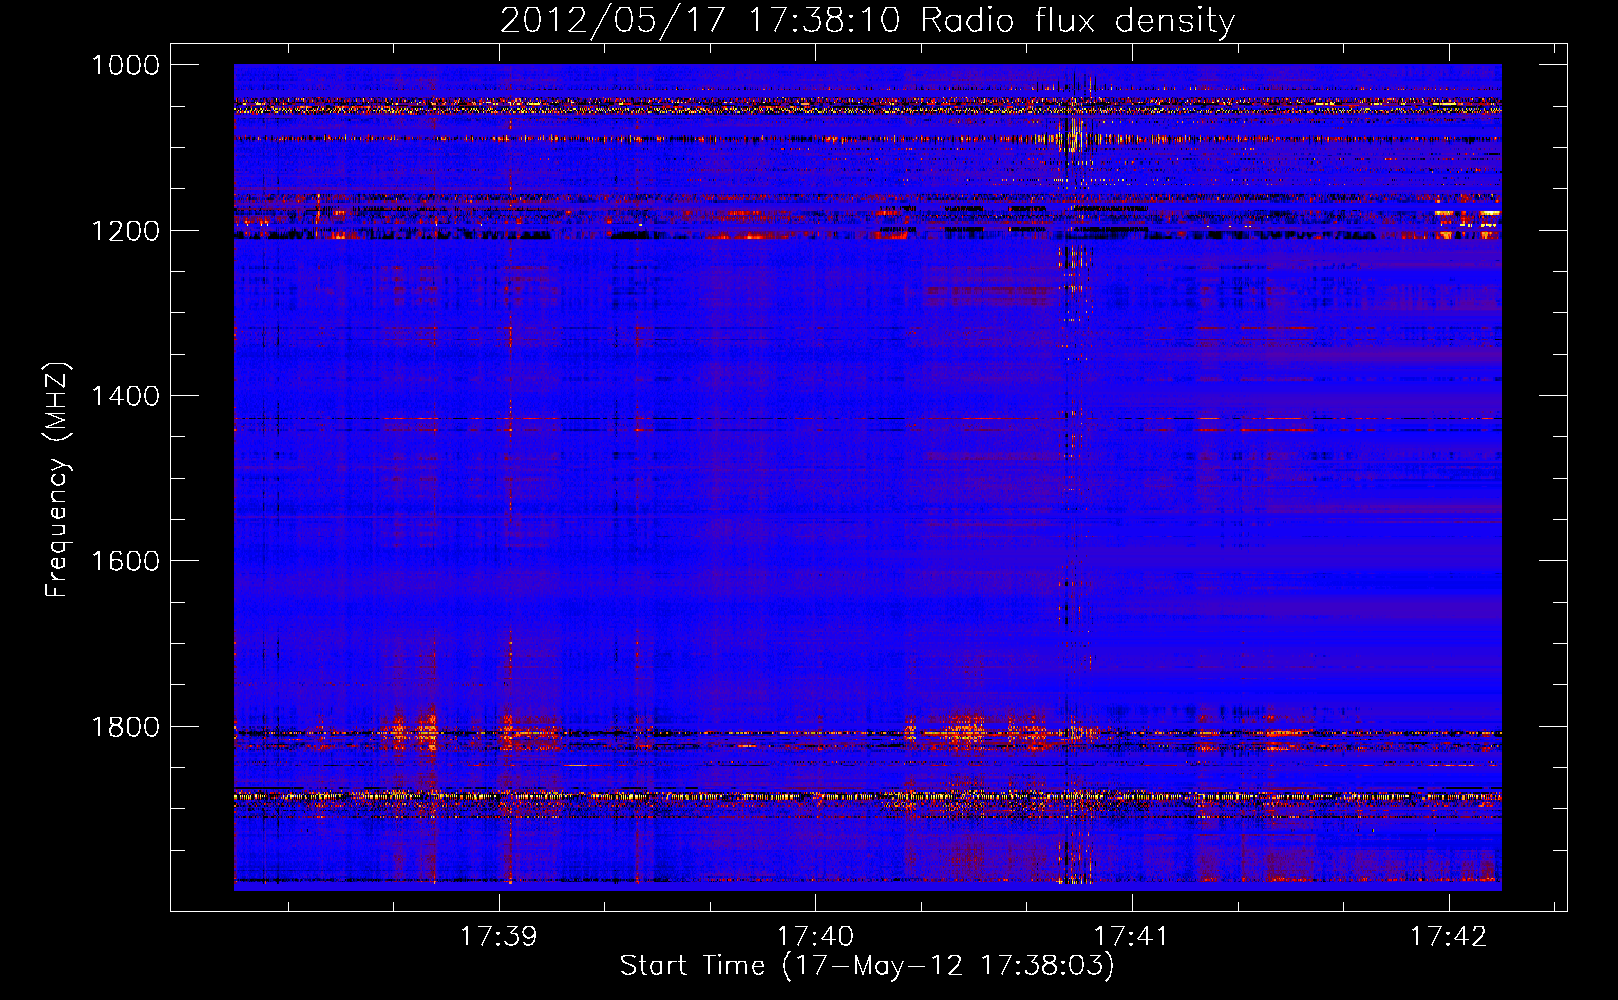The width and height of the screenshot is (1618, 1000).
Task: Click the 17:40 time tick label
Action: pyautogui.click(x=815, y=936)
